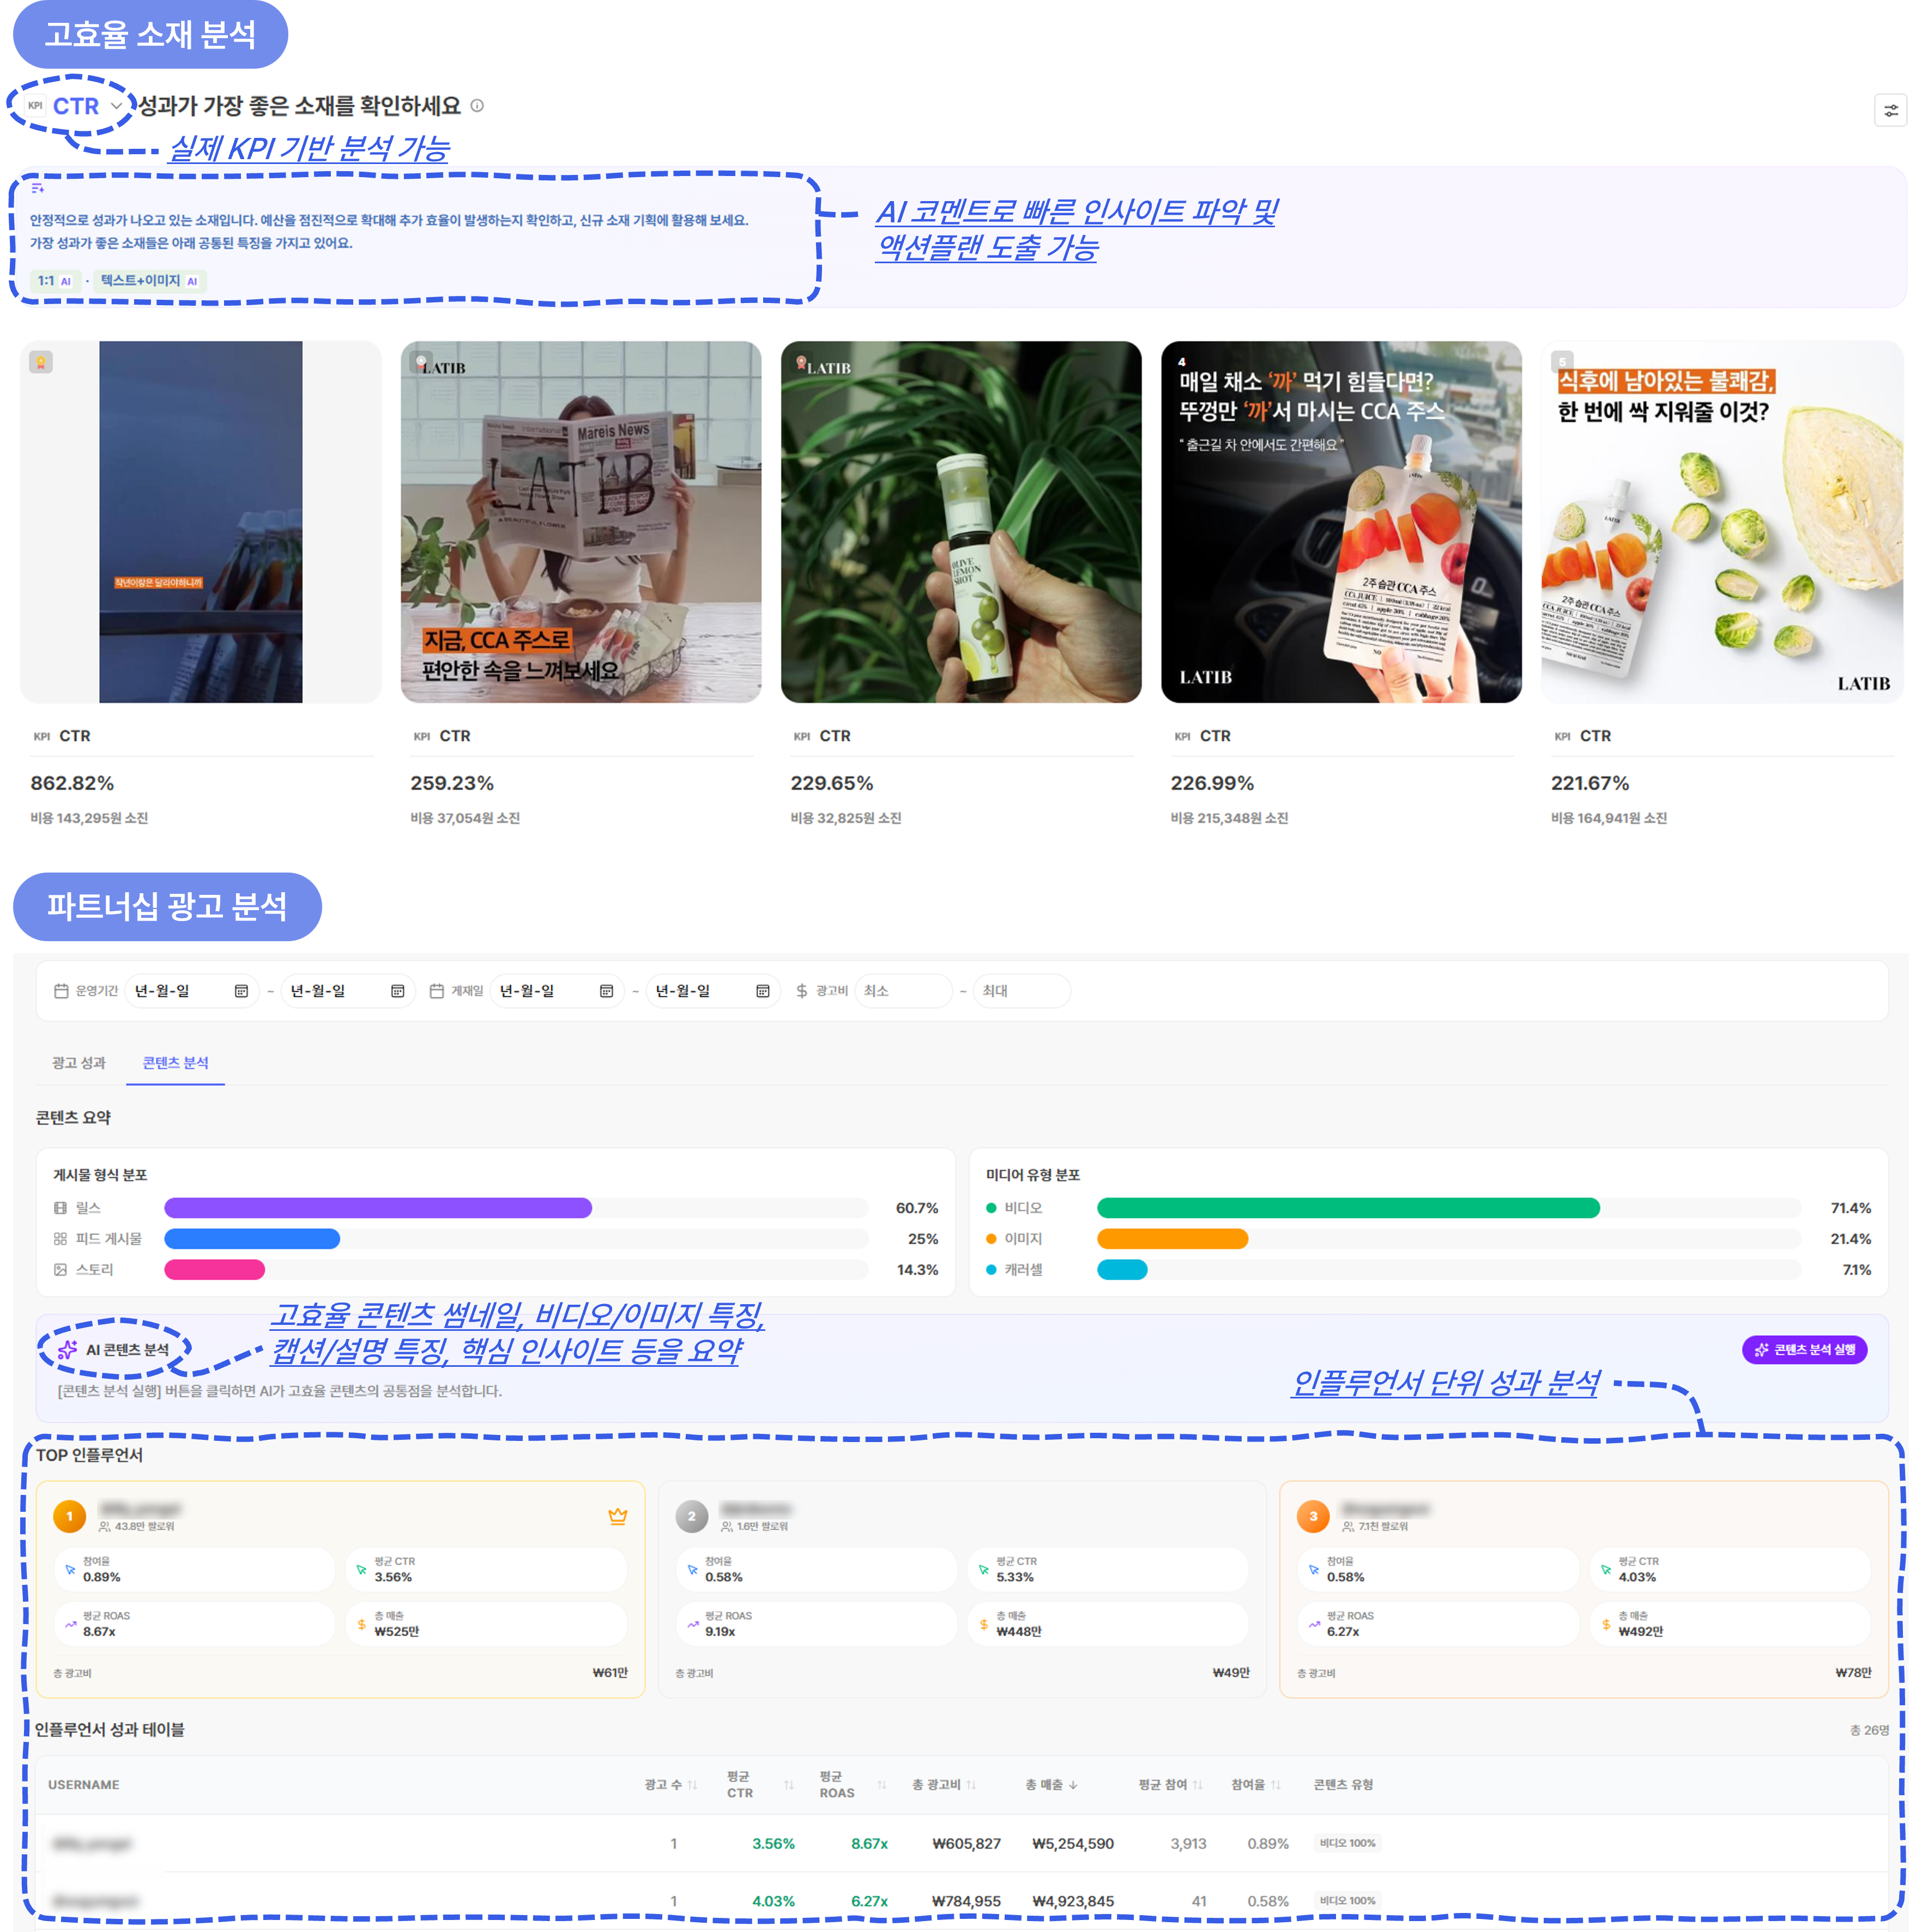The image size is (1922, 1932).
Task: Switch to the 광고 성과 tab
Action: coord(79,1063)
